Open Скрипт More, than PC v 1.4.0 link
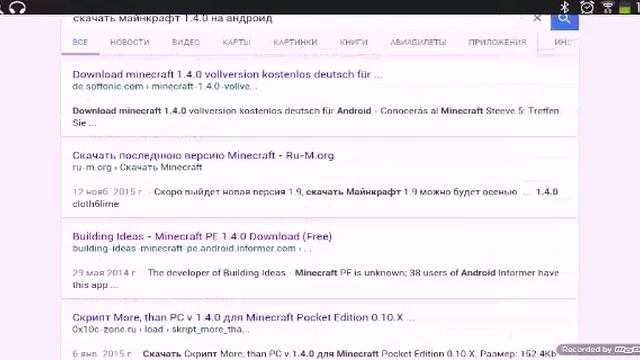The image size is (640, 360). coord(244,317)
